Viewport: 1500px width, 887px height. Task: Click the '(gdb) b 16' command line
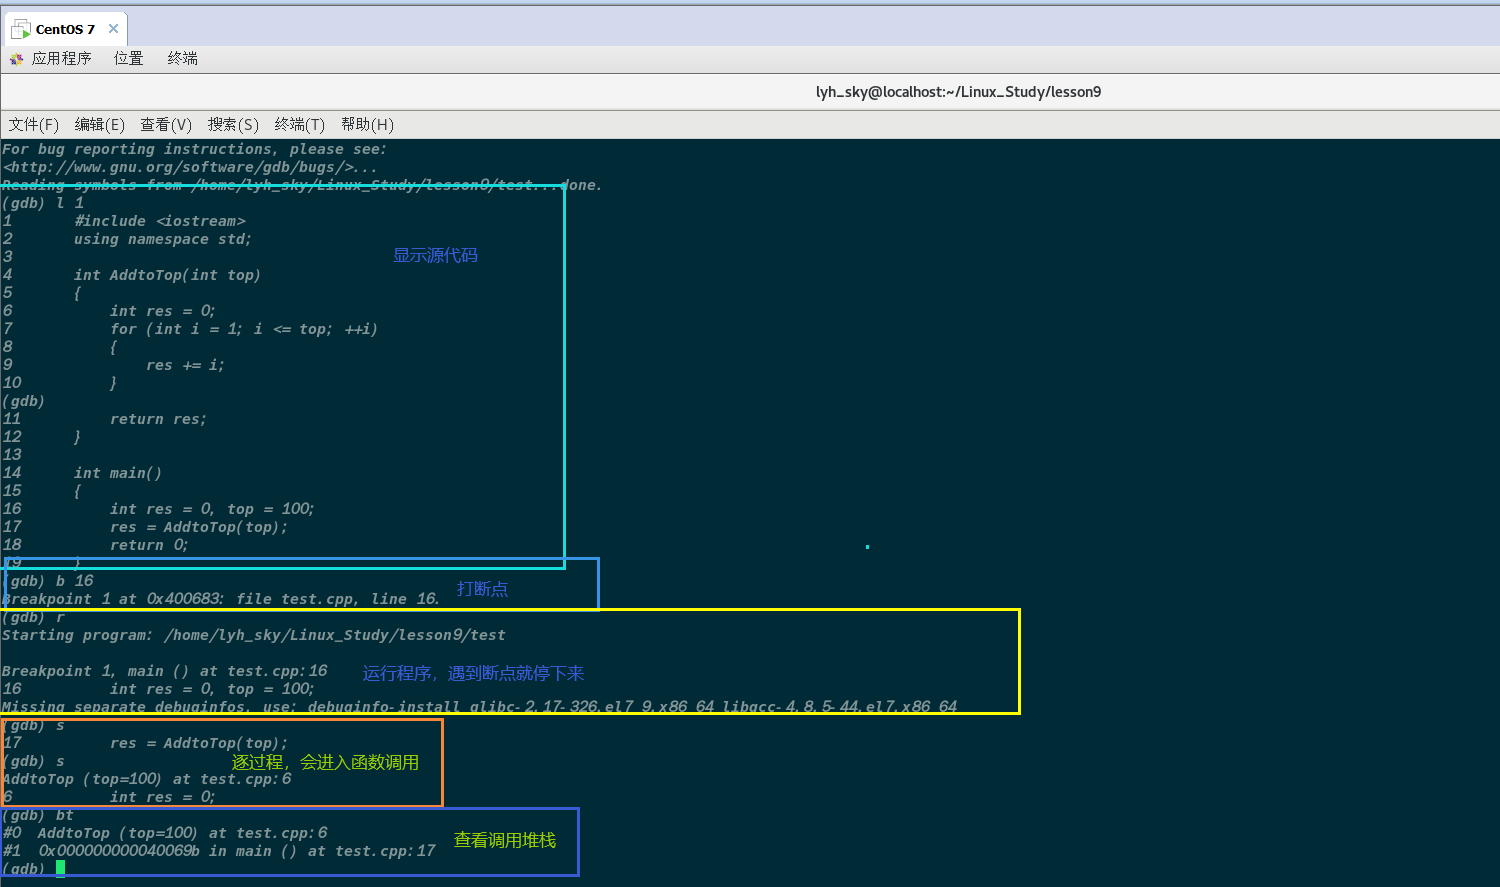pyautogui.click(x=49, y=581)
